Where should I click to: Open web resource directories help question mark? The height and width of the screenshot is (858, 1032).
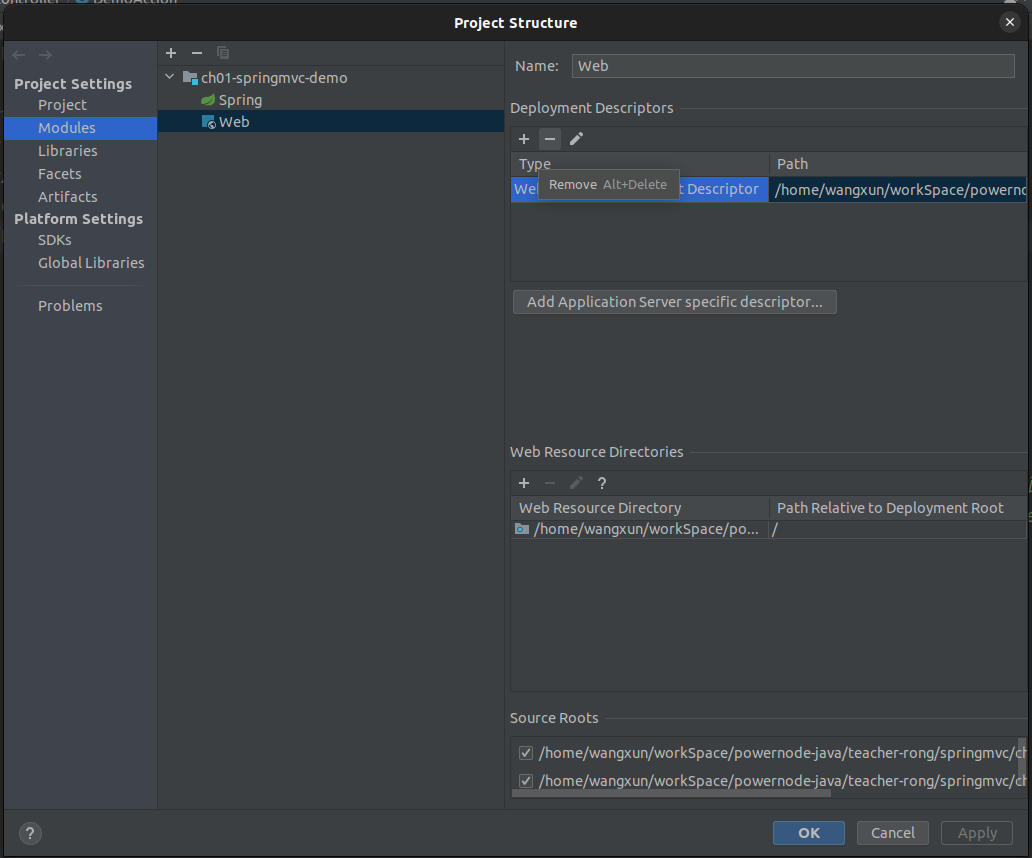(x=602, y=483)
